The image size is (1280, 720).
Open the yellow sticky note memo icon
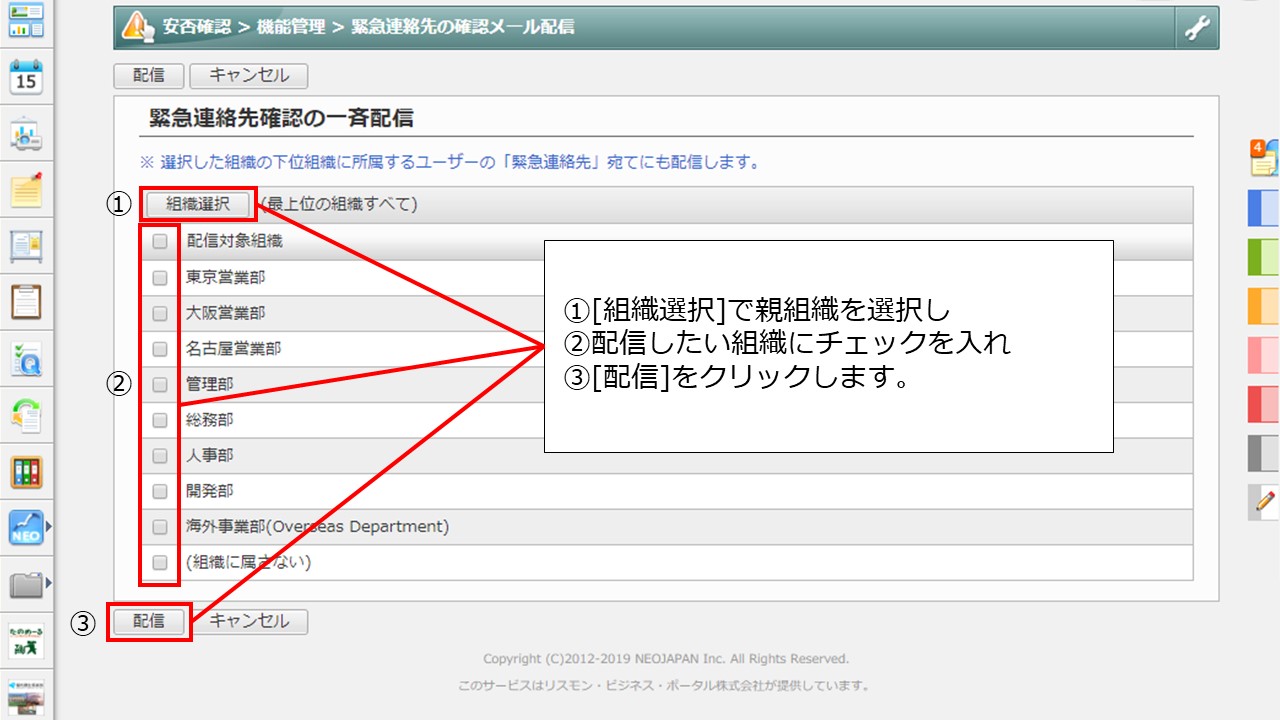[x=26, y=190]
